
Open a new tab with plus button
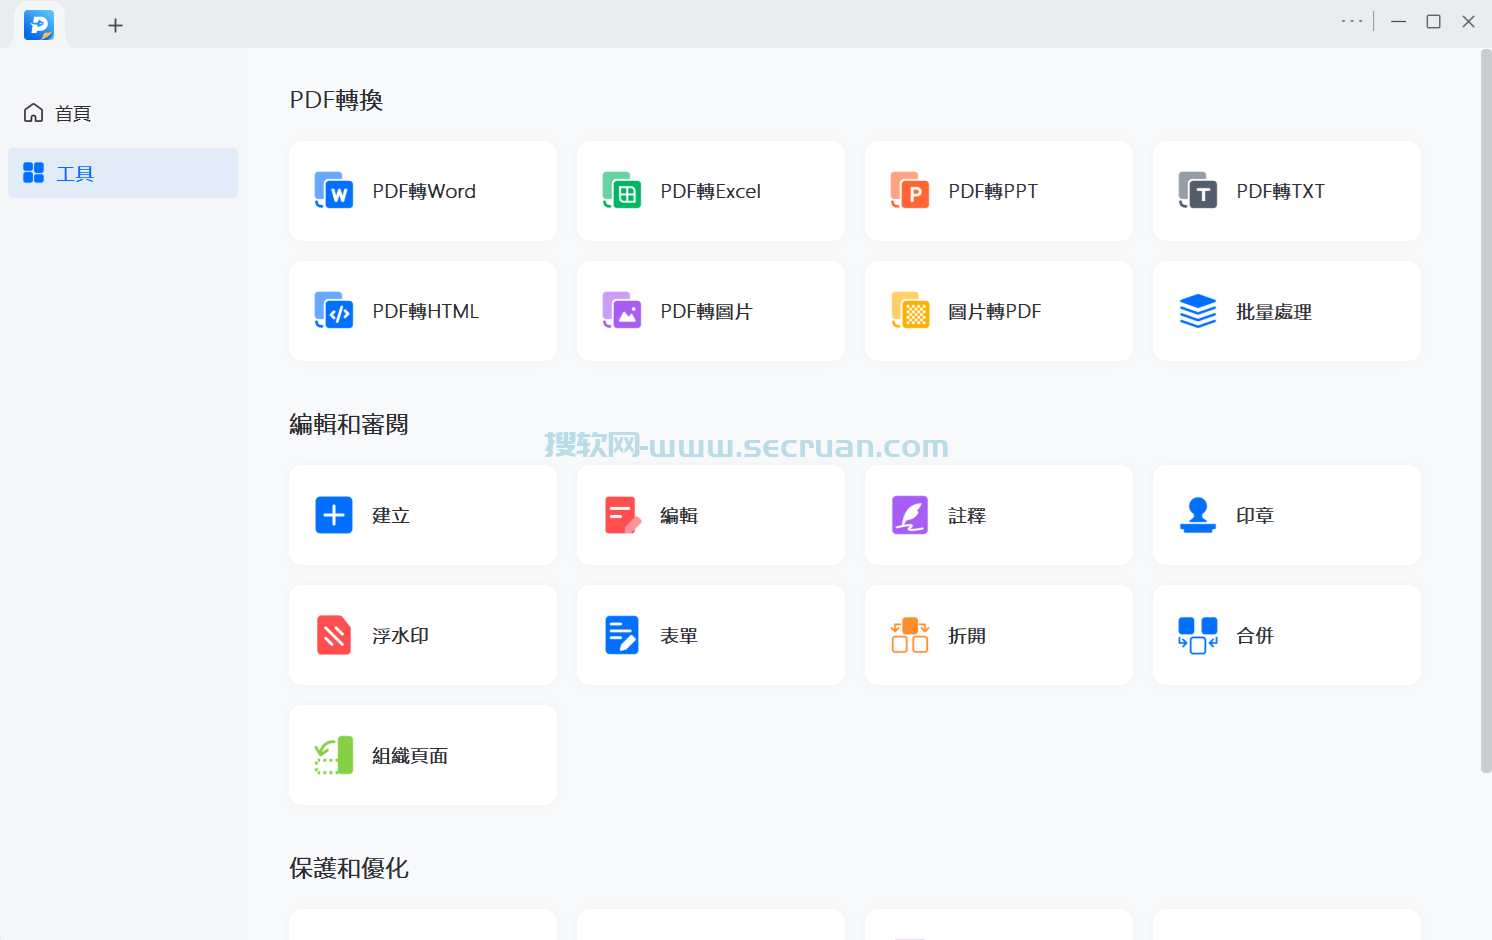point(115,25)
